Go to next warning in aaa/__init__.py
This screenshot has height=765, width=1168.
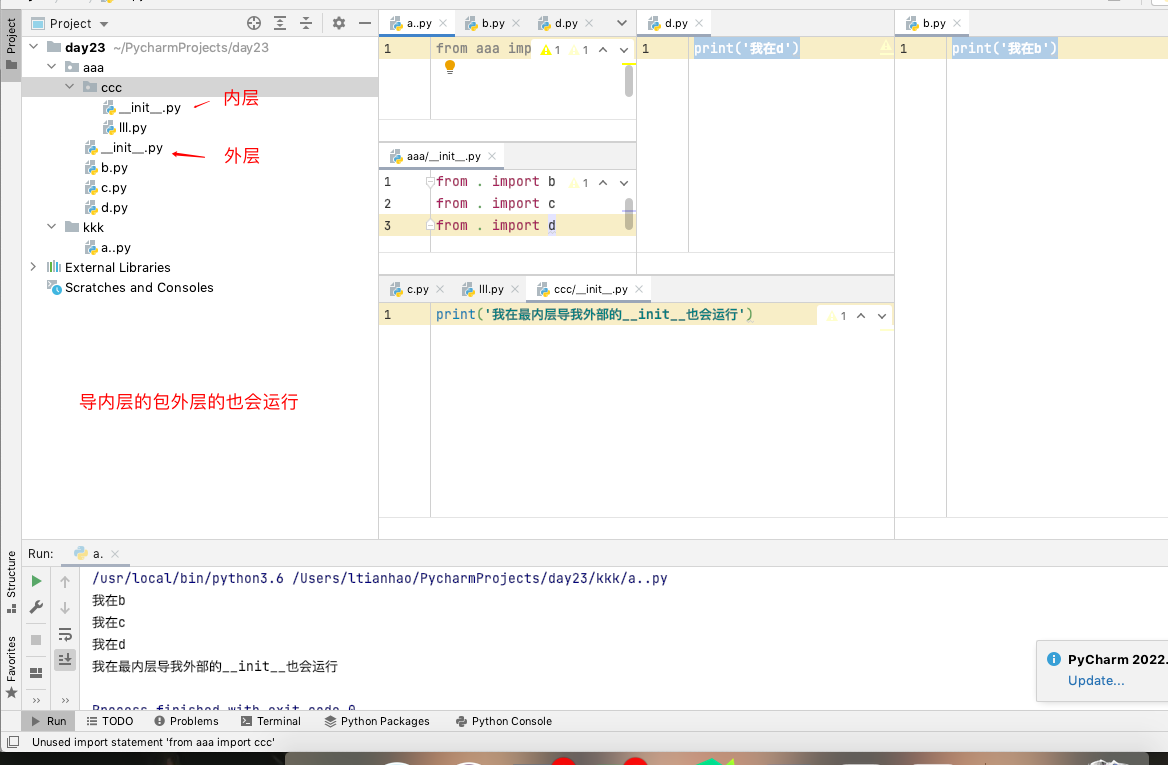(x=624, y=183)
